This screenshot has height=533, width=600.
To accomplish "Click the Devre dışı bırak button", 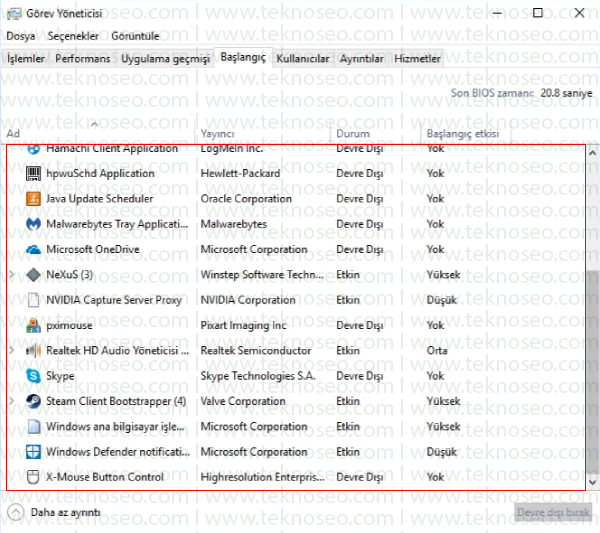I will pos(553,512).
